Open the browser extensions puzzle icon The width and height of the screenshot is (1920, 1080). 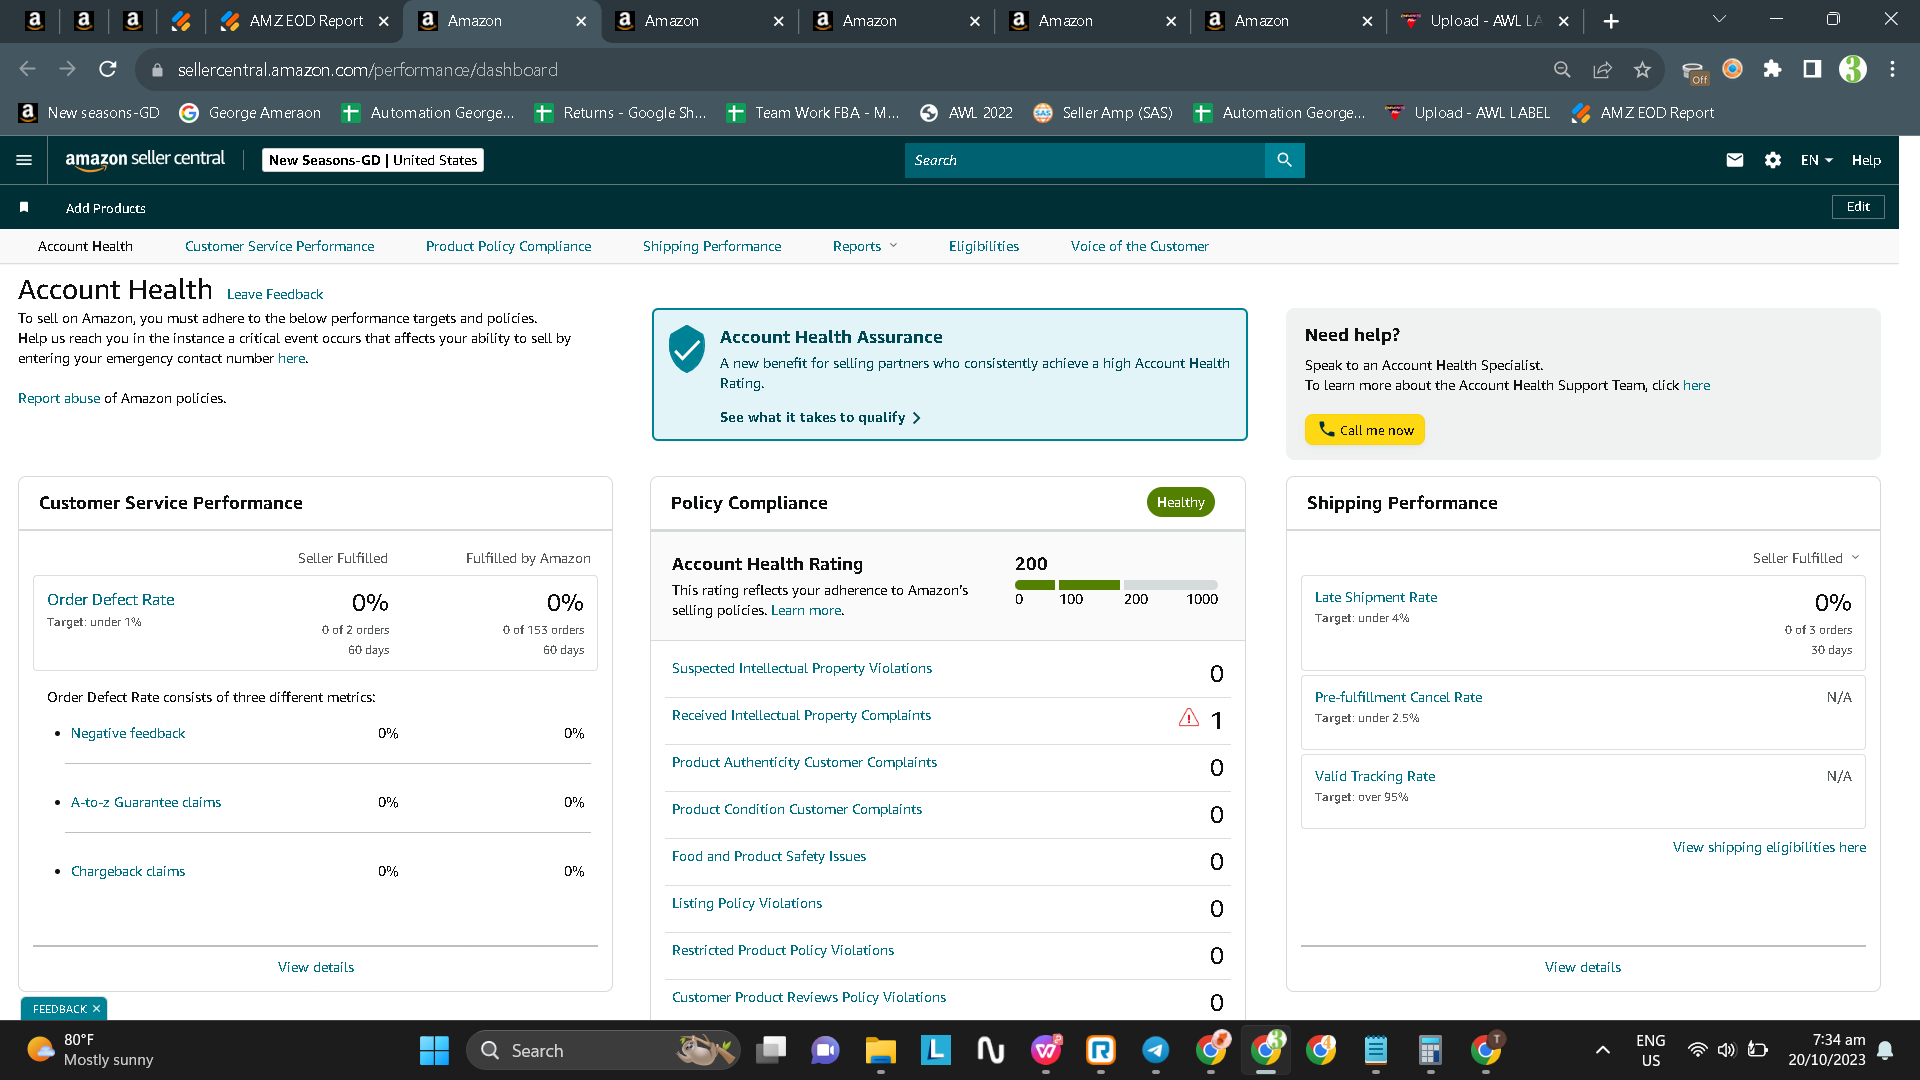tap(1773, 69)
